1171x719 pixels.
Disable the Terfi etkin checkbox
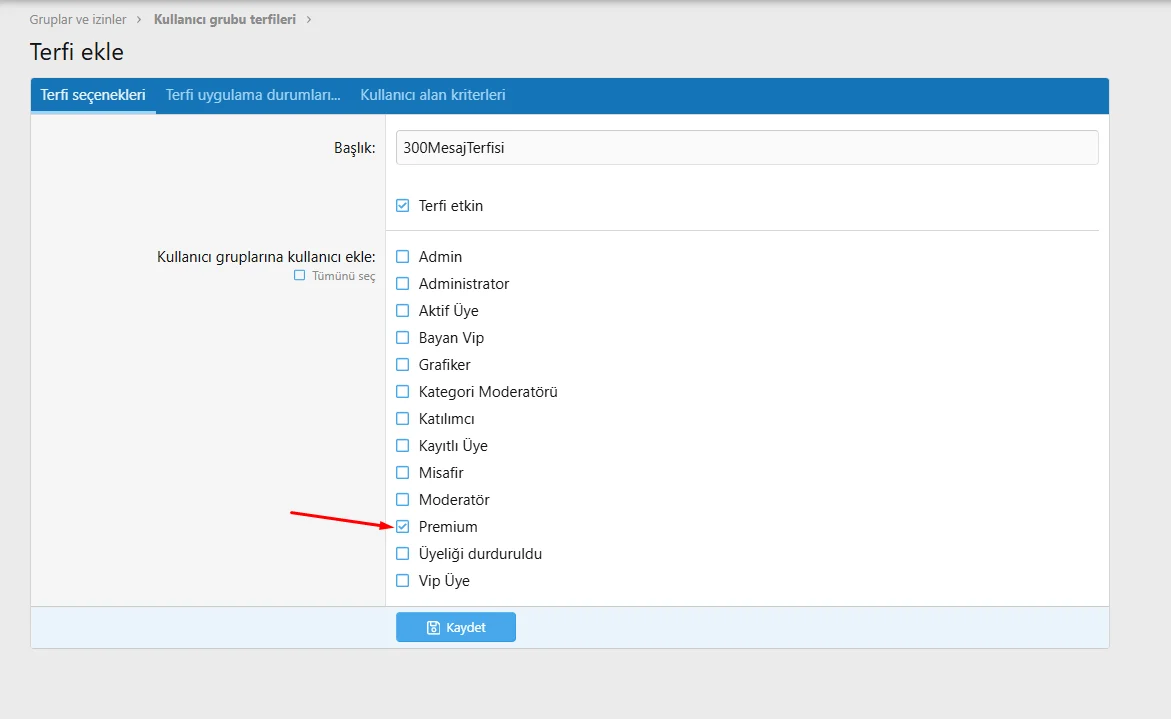(403, 206)
